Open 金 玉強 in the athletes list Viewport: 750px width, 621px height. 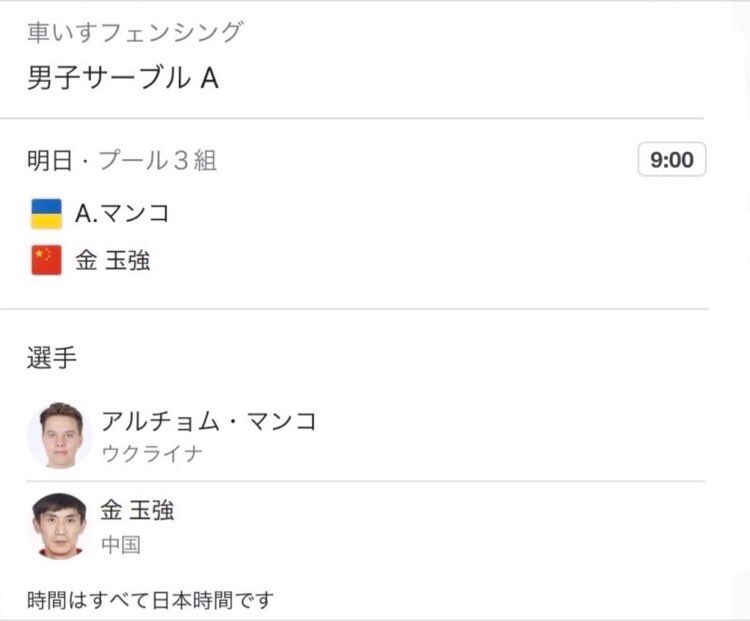(137, 510)
